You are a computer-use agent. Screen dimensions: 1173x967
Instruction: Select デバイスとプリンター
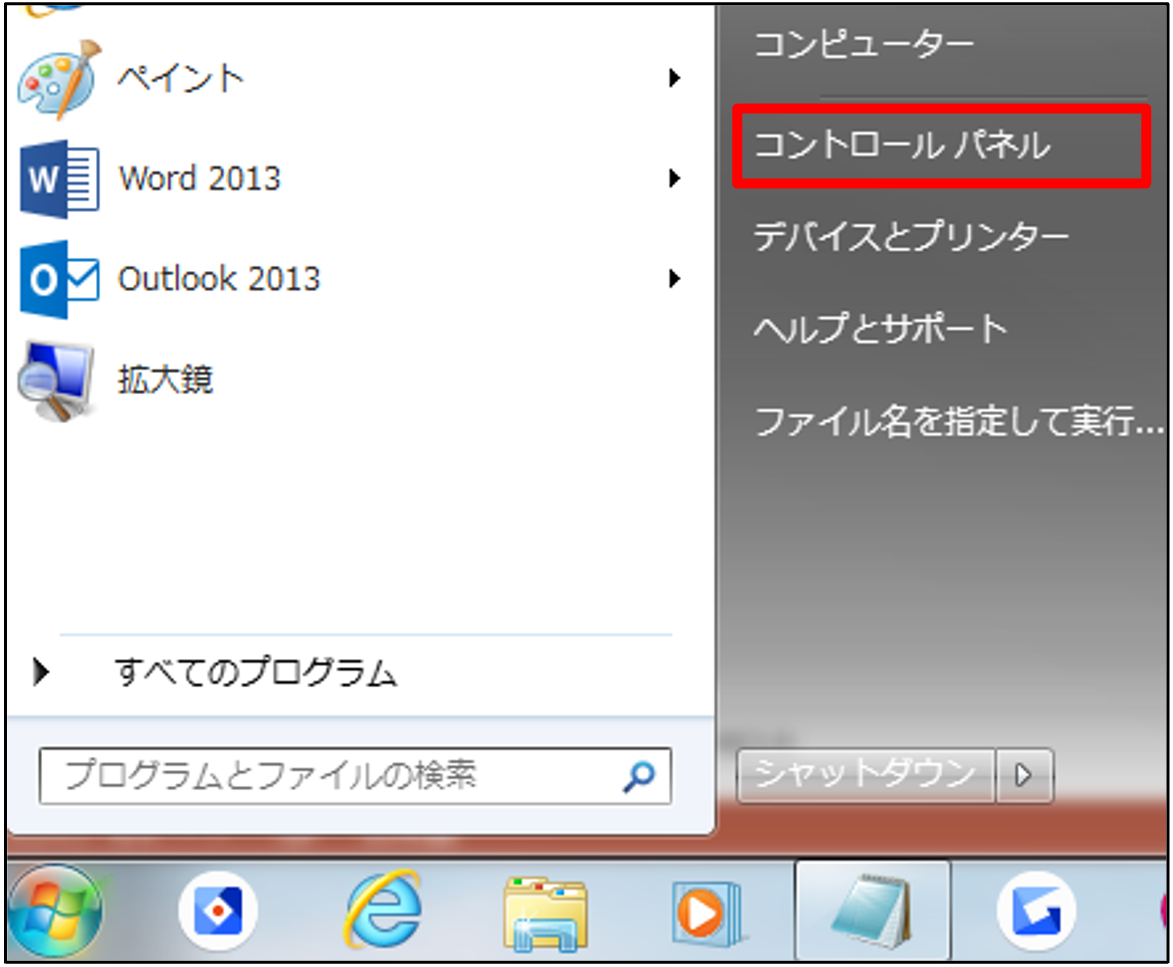(910, 237)
